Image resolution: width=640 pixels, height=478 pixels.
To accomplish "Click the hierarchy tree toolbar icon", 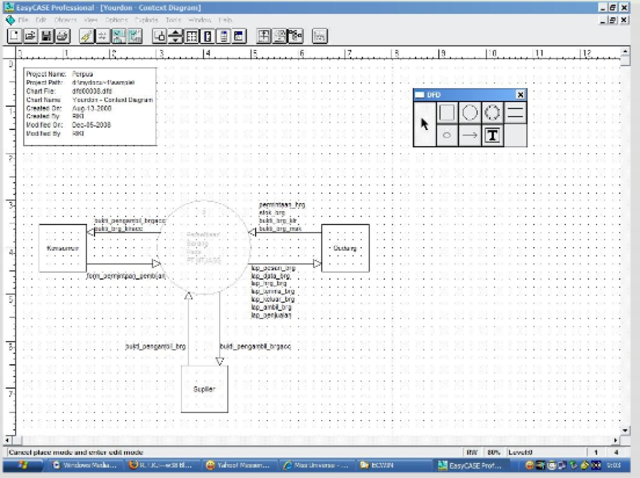I will [x=296, y=36].
